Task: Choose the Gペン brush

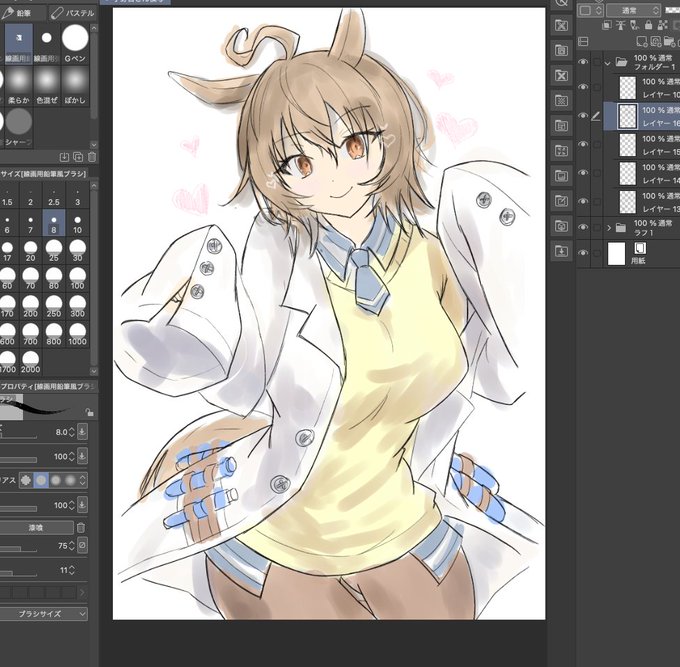Action: pyautogui.click(x=75, y=44)
